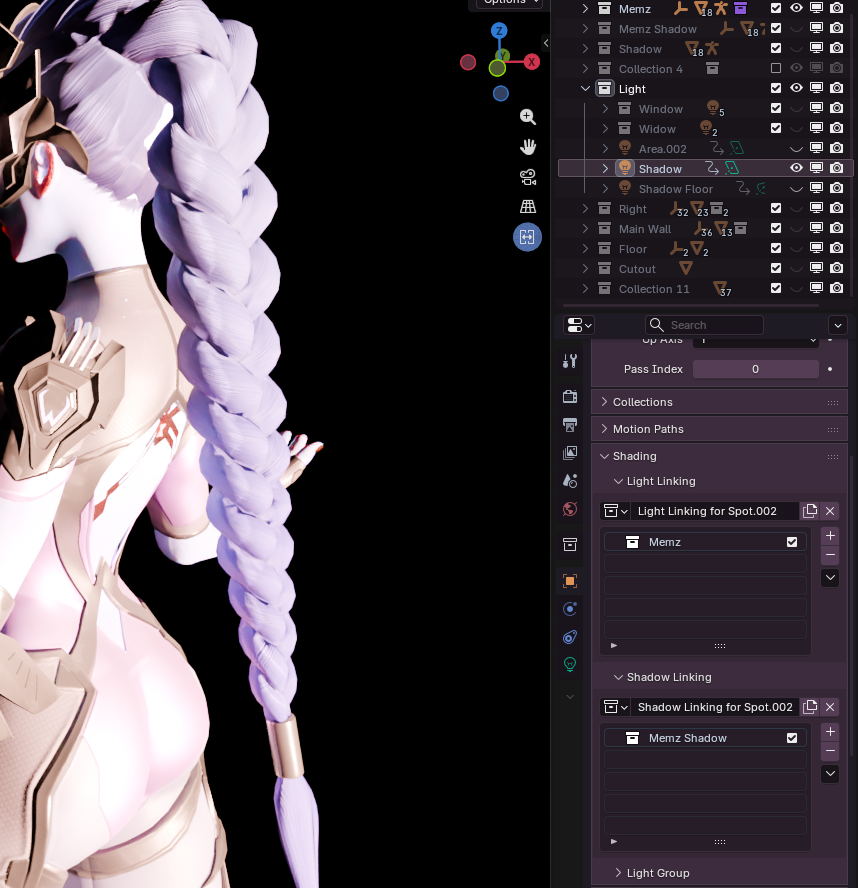Open the Shadow Linking collection browse dropdown
Image resolution: width=858 pixels, height=888 pixels.
(x=615, y=707)
